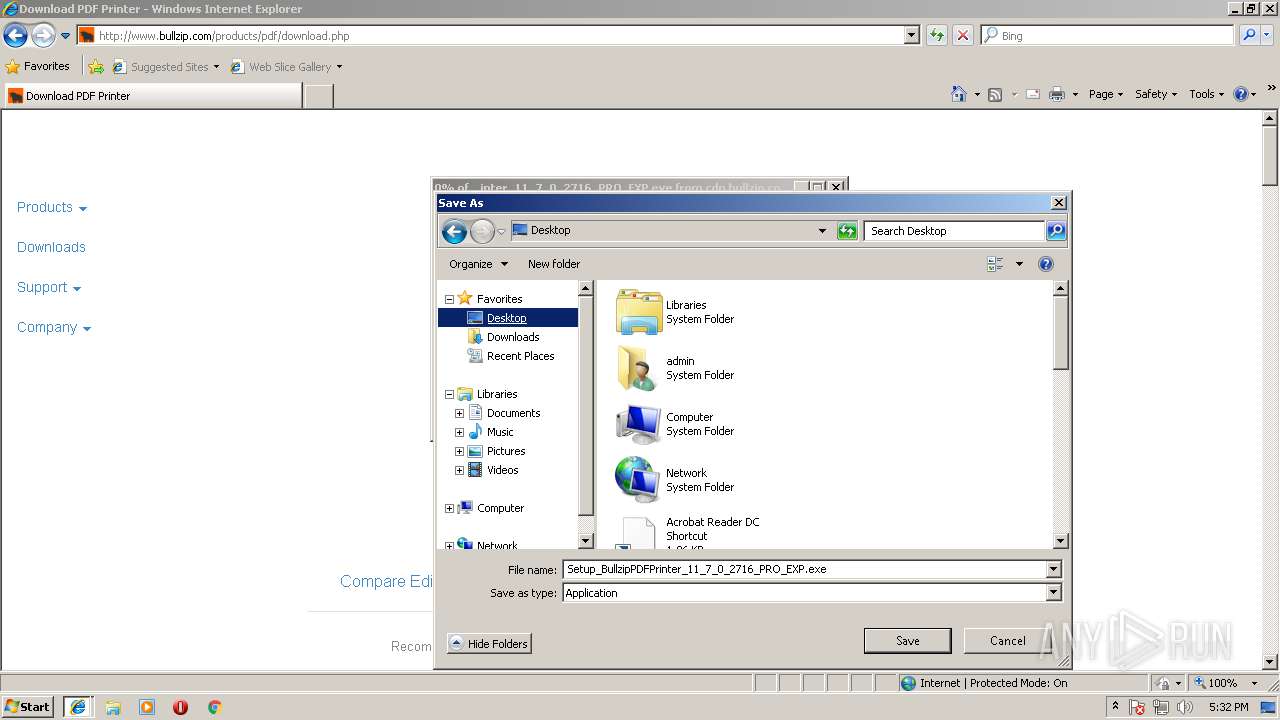Expand the Pictures library node
This screenshot has height=720, width=1280.
click(x=459, y=451)
